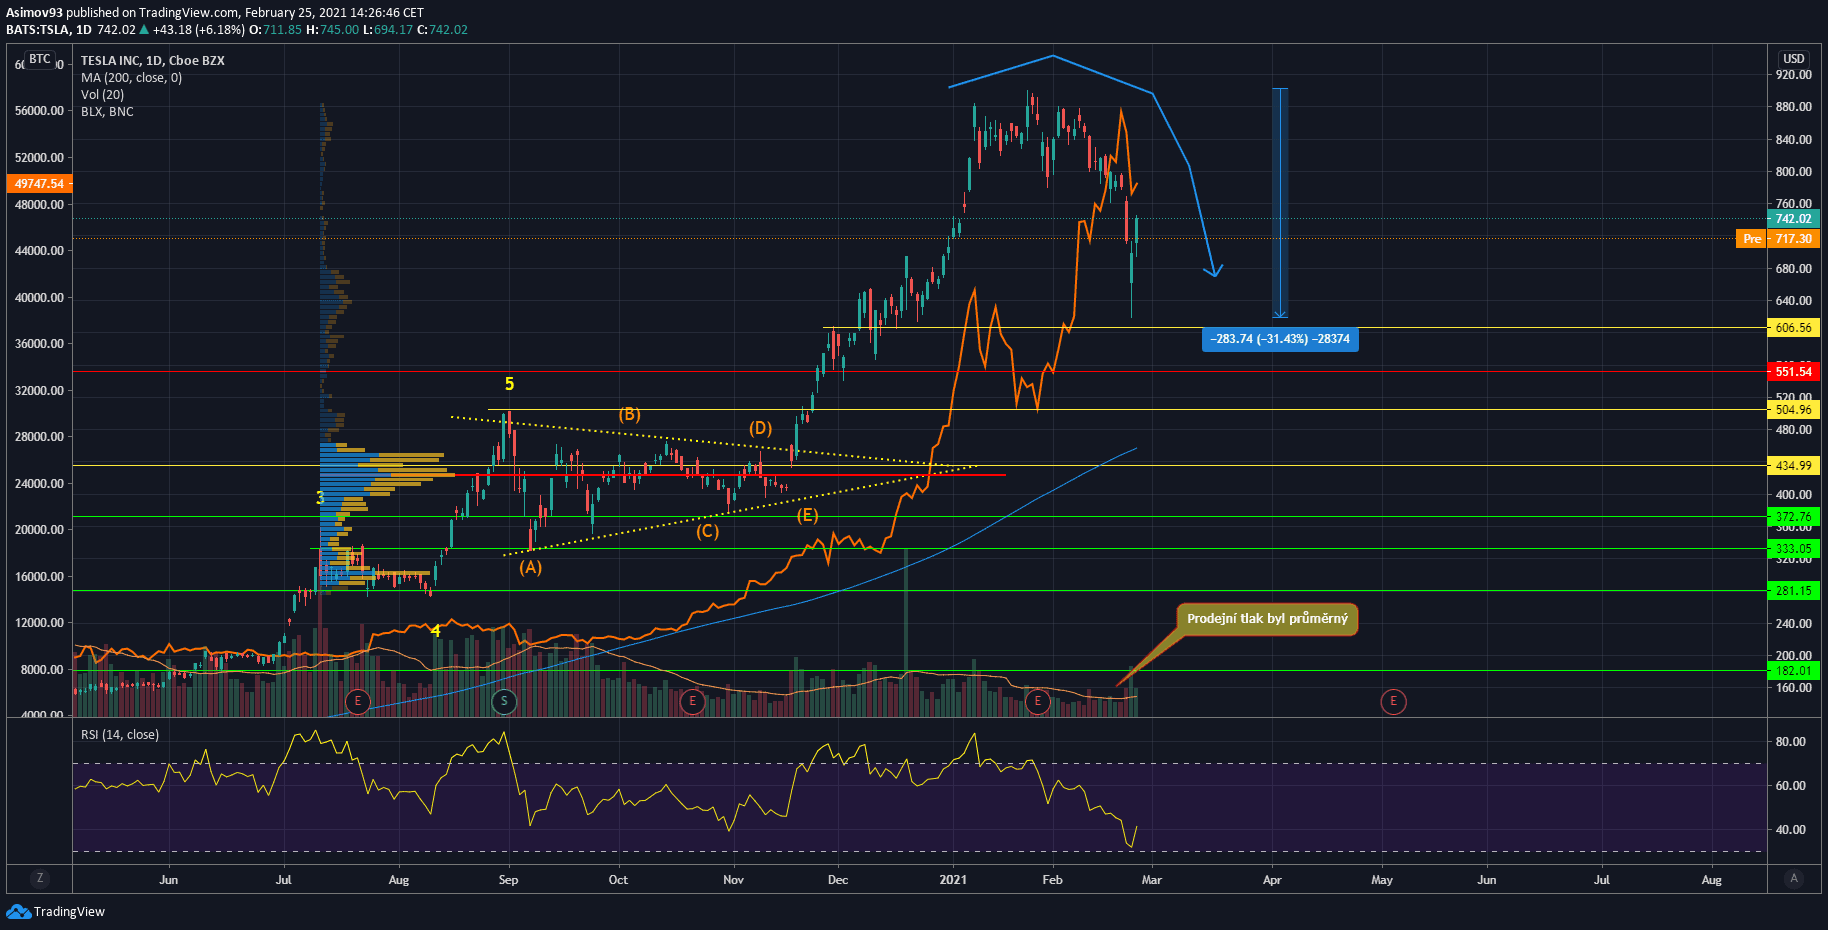The height and width of the screenshot is (930, 1828).
Task: Select the earnings marker near February 2021
Action: [x=1037, y=701]
